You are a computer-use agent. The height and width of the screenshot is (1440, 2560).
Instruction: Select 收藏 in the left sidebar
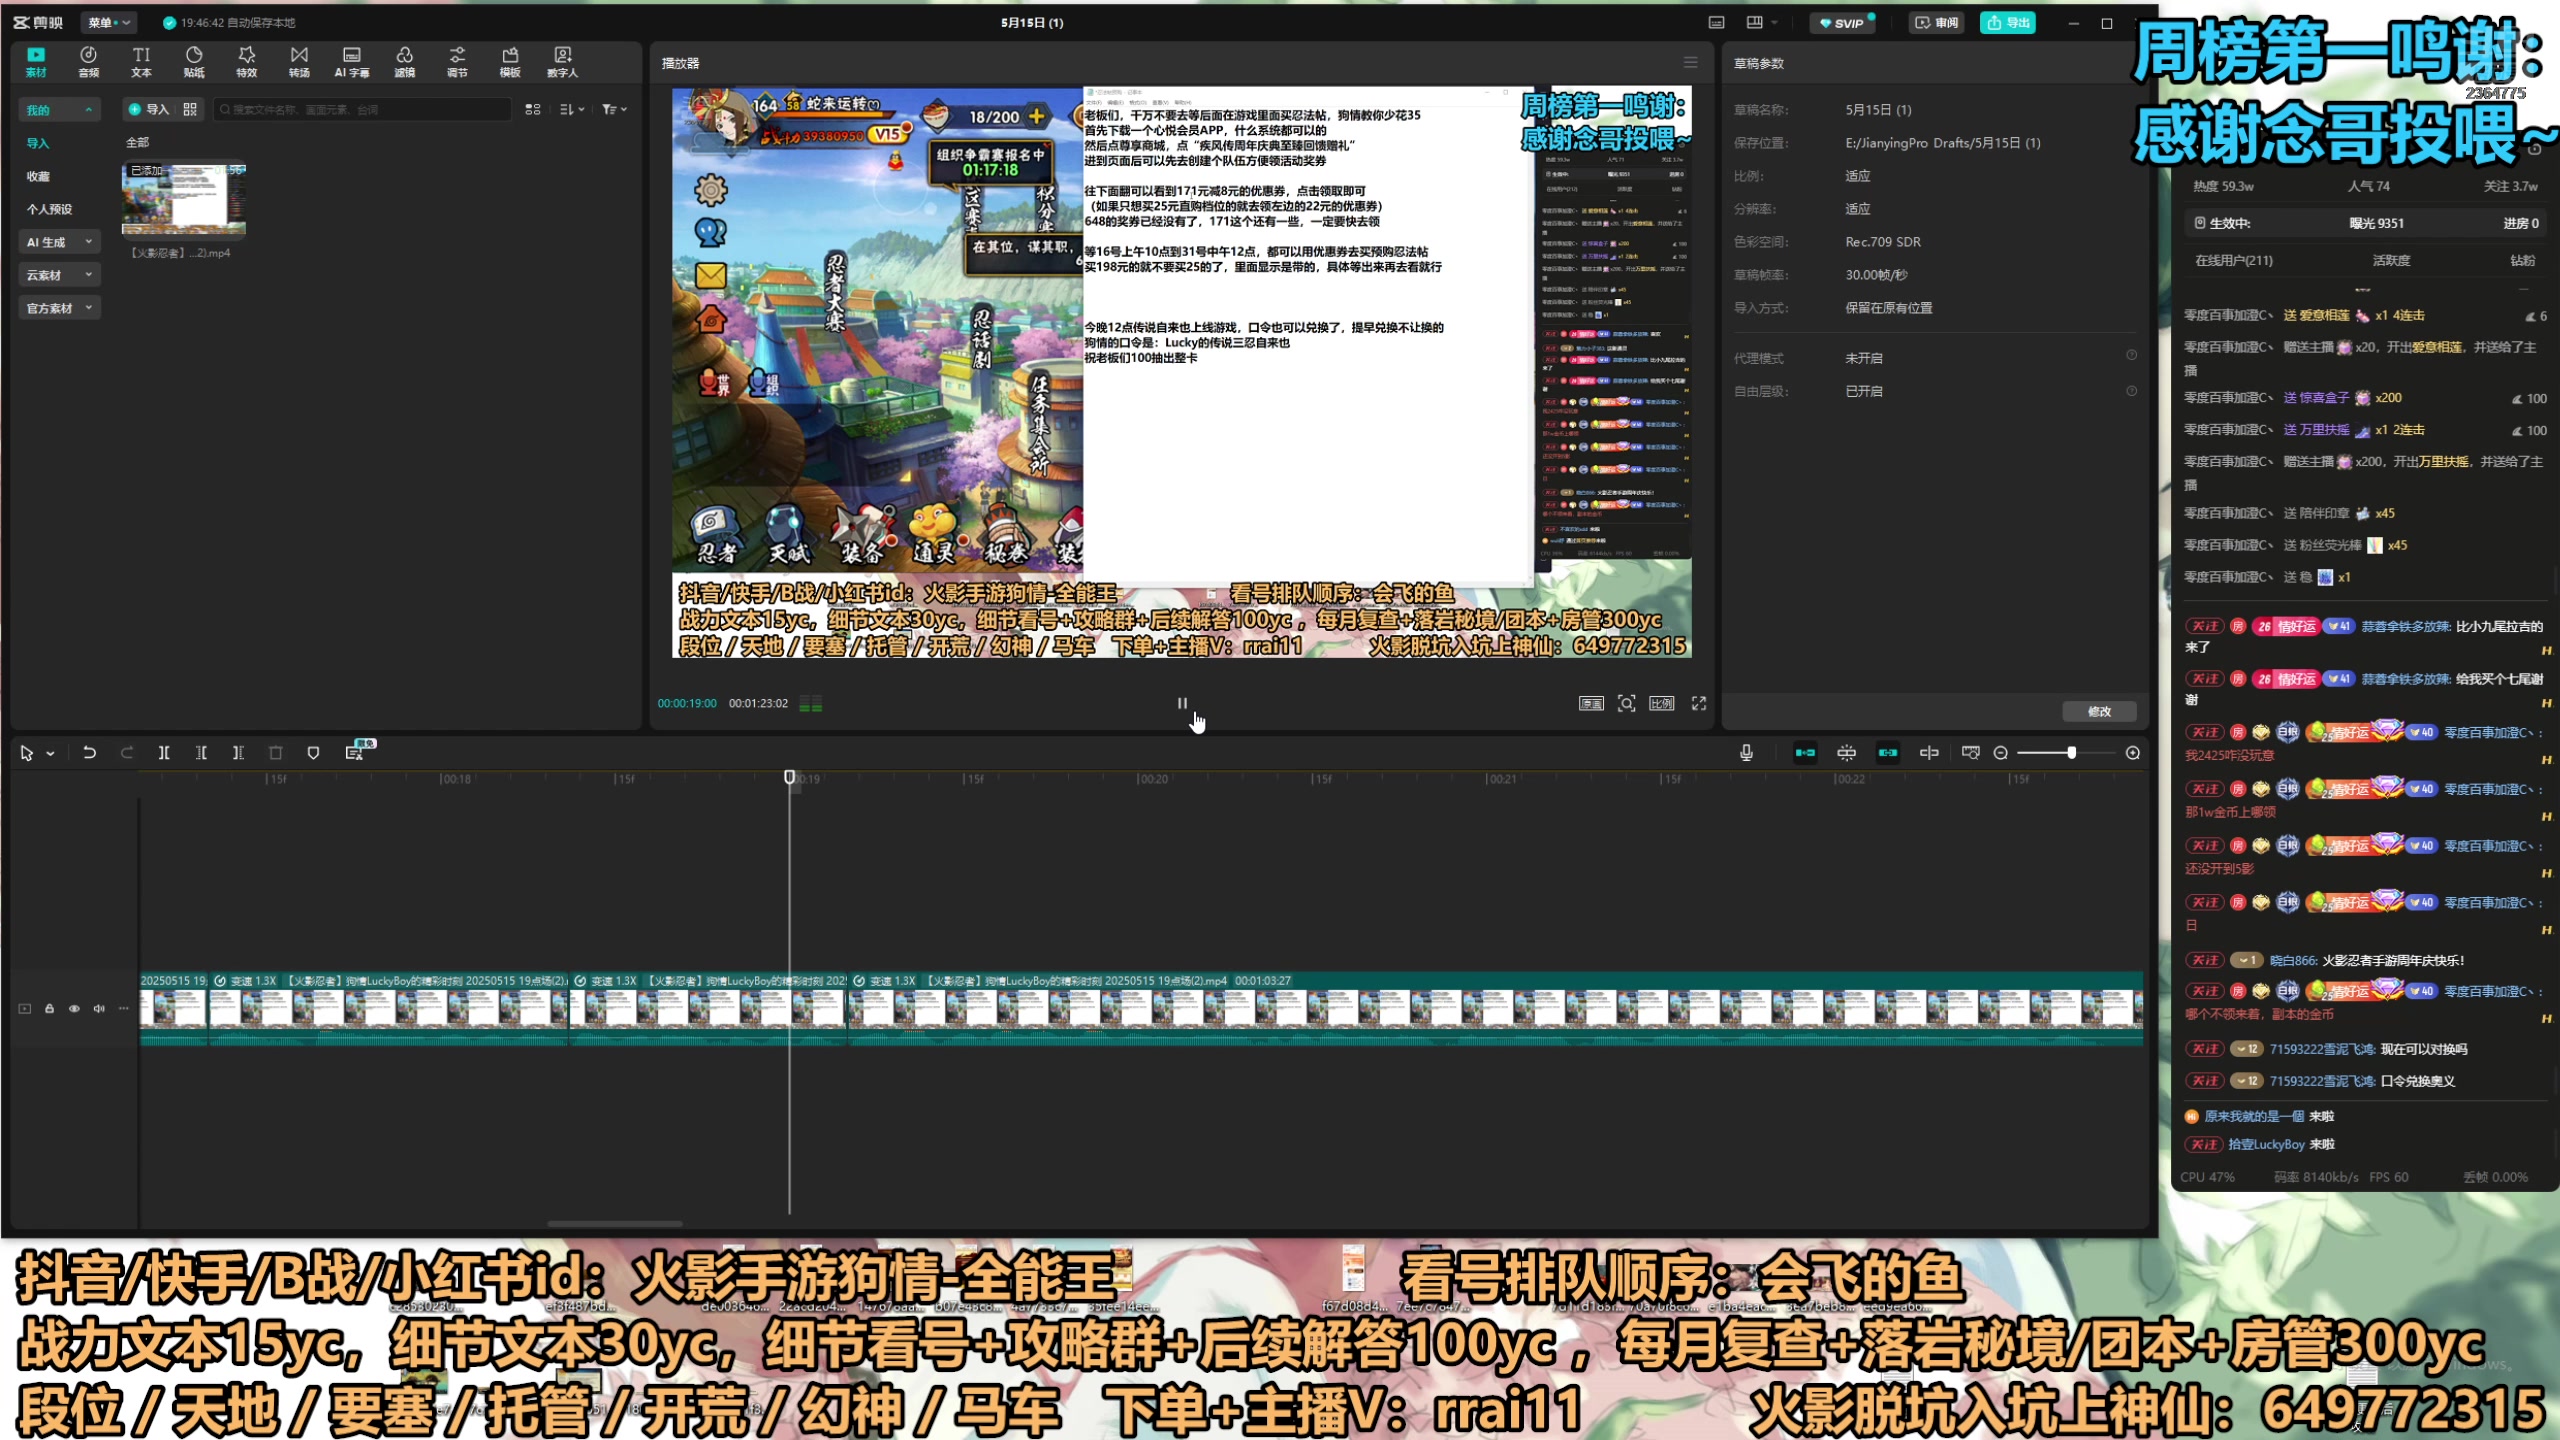38,176
